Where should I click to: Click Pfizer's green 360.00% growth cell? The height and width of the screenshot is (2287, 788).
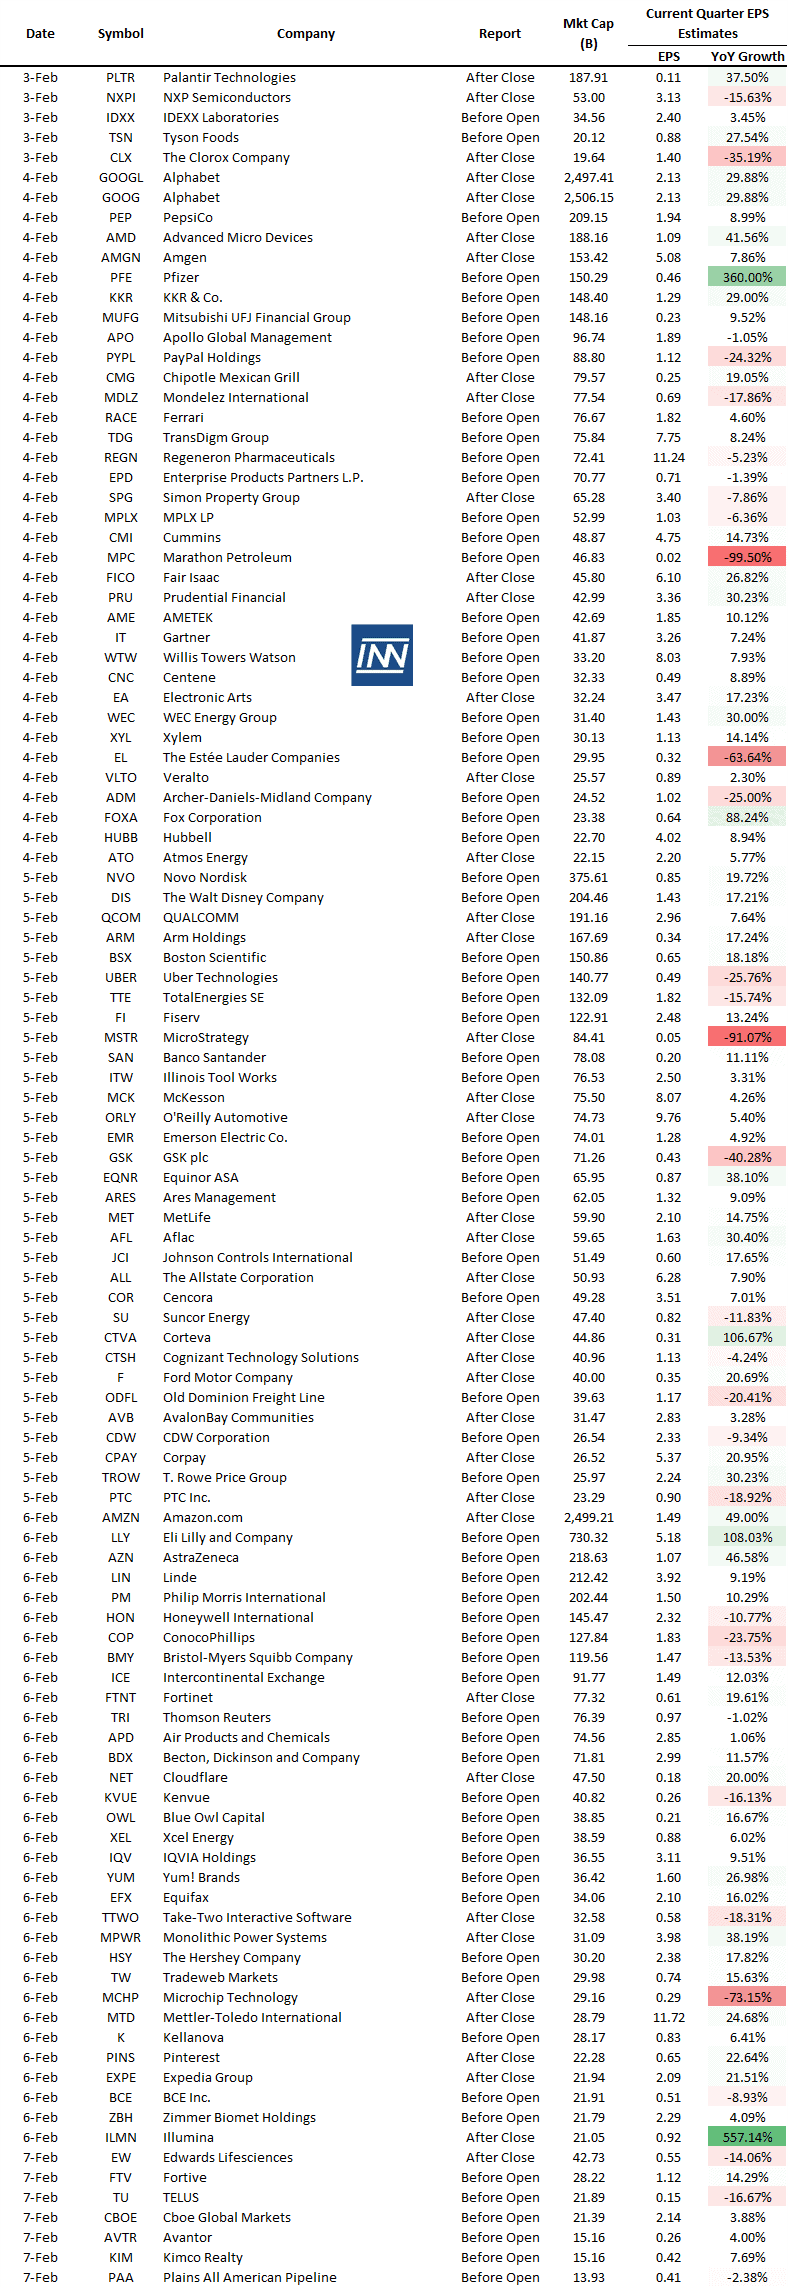(x=747, y=277)
